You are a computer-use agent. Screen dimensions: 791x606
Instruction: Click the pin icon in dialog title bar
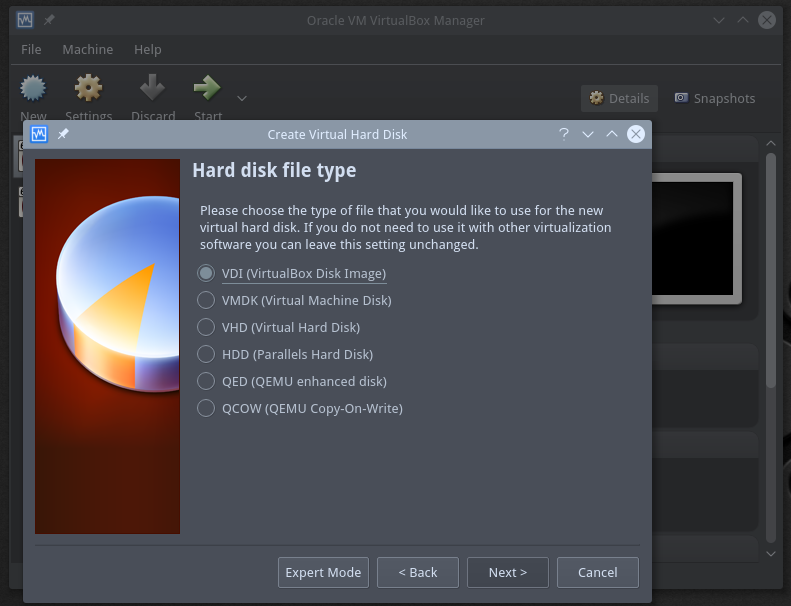(x=63, y=134)
